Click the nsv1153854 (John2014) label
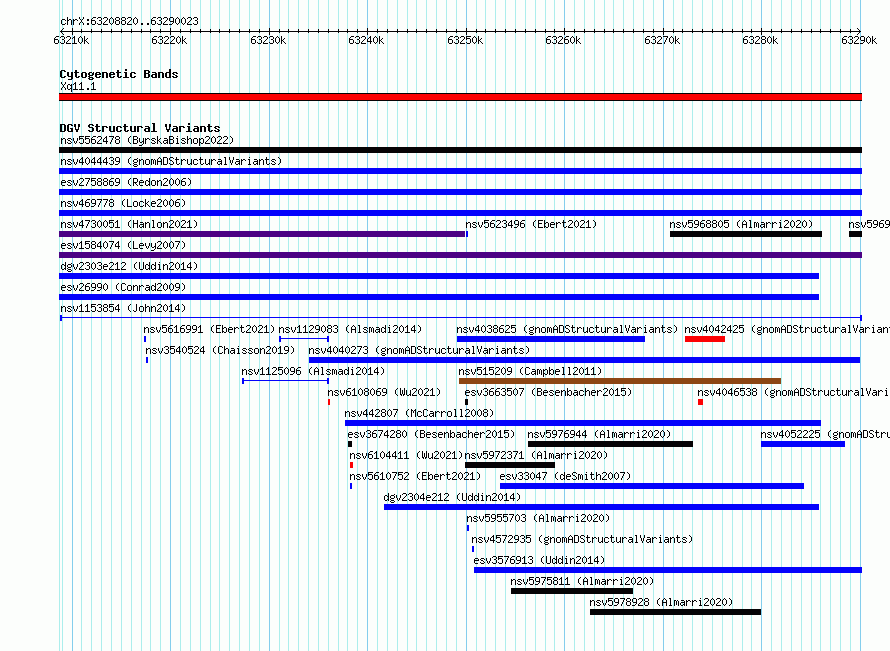The height and width of the screenshot is (651, 890). point(123,308)
